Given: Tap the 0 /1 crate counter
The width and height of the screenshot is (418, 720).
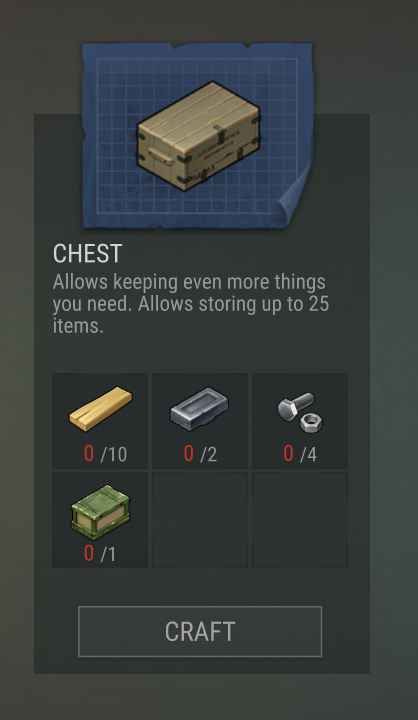Looking at the screenshot, I should point(100,554).
